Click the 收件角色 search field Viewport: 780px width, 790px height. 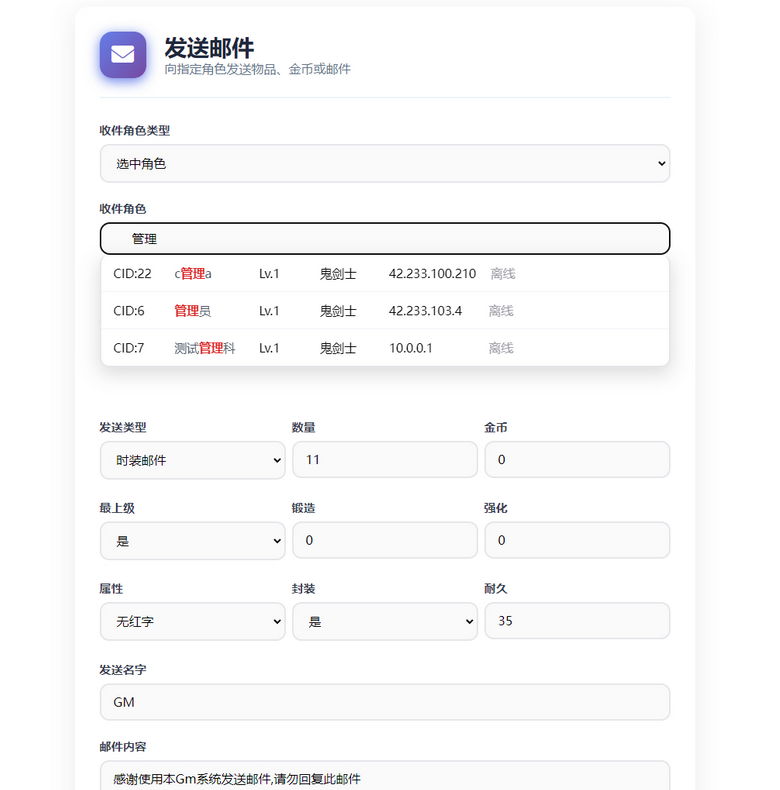pos(384,239)
